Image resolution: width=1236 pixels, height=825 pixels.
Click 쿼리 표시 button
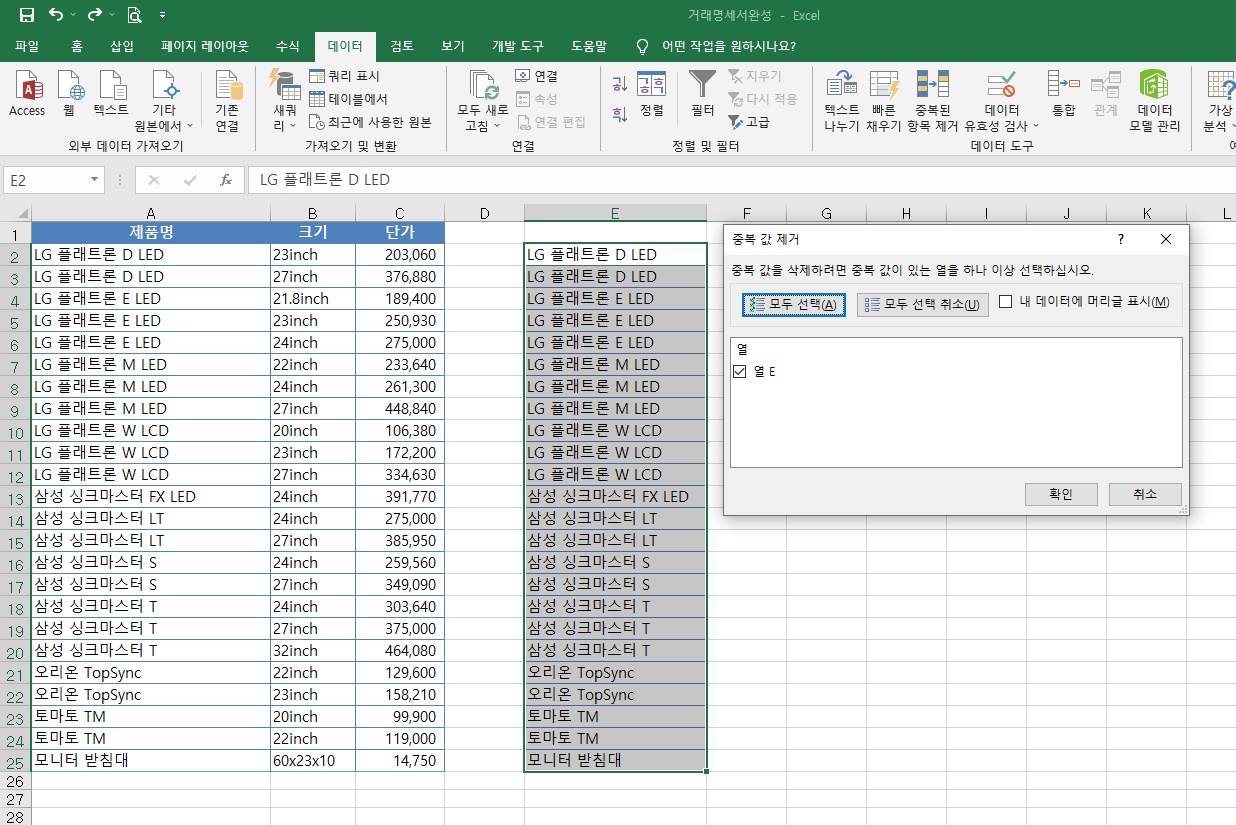tap(345, 76)
